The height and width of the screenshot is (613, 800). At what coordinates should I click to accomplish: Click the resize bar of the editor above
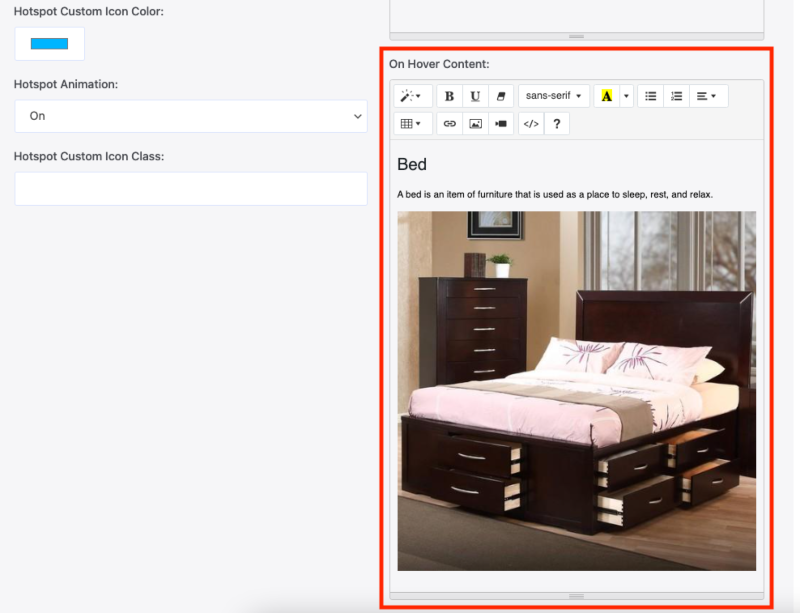tap(577, 36)
